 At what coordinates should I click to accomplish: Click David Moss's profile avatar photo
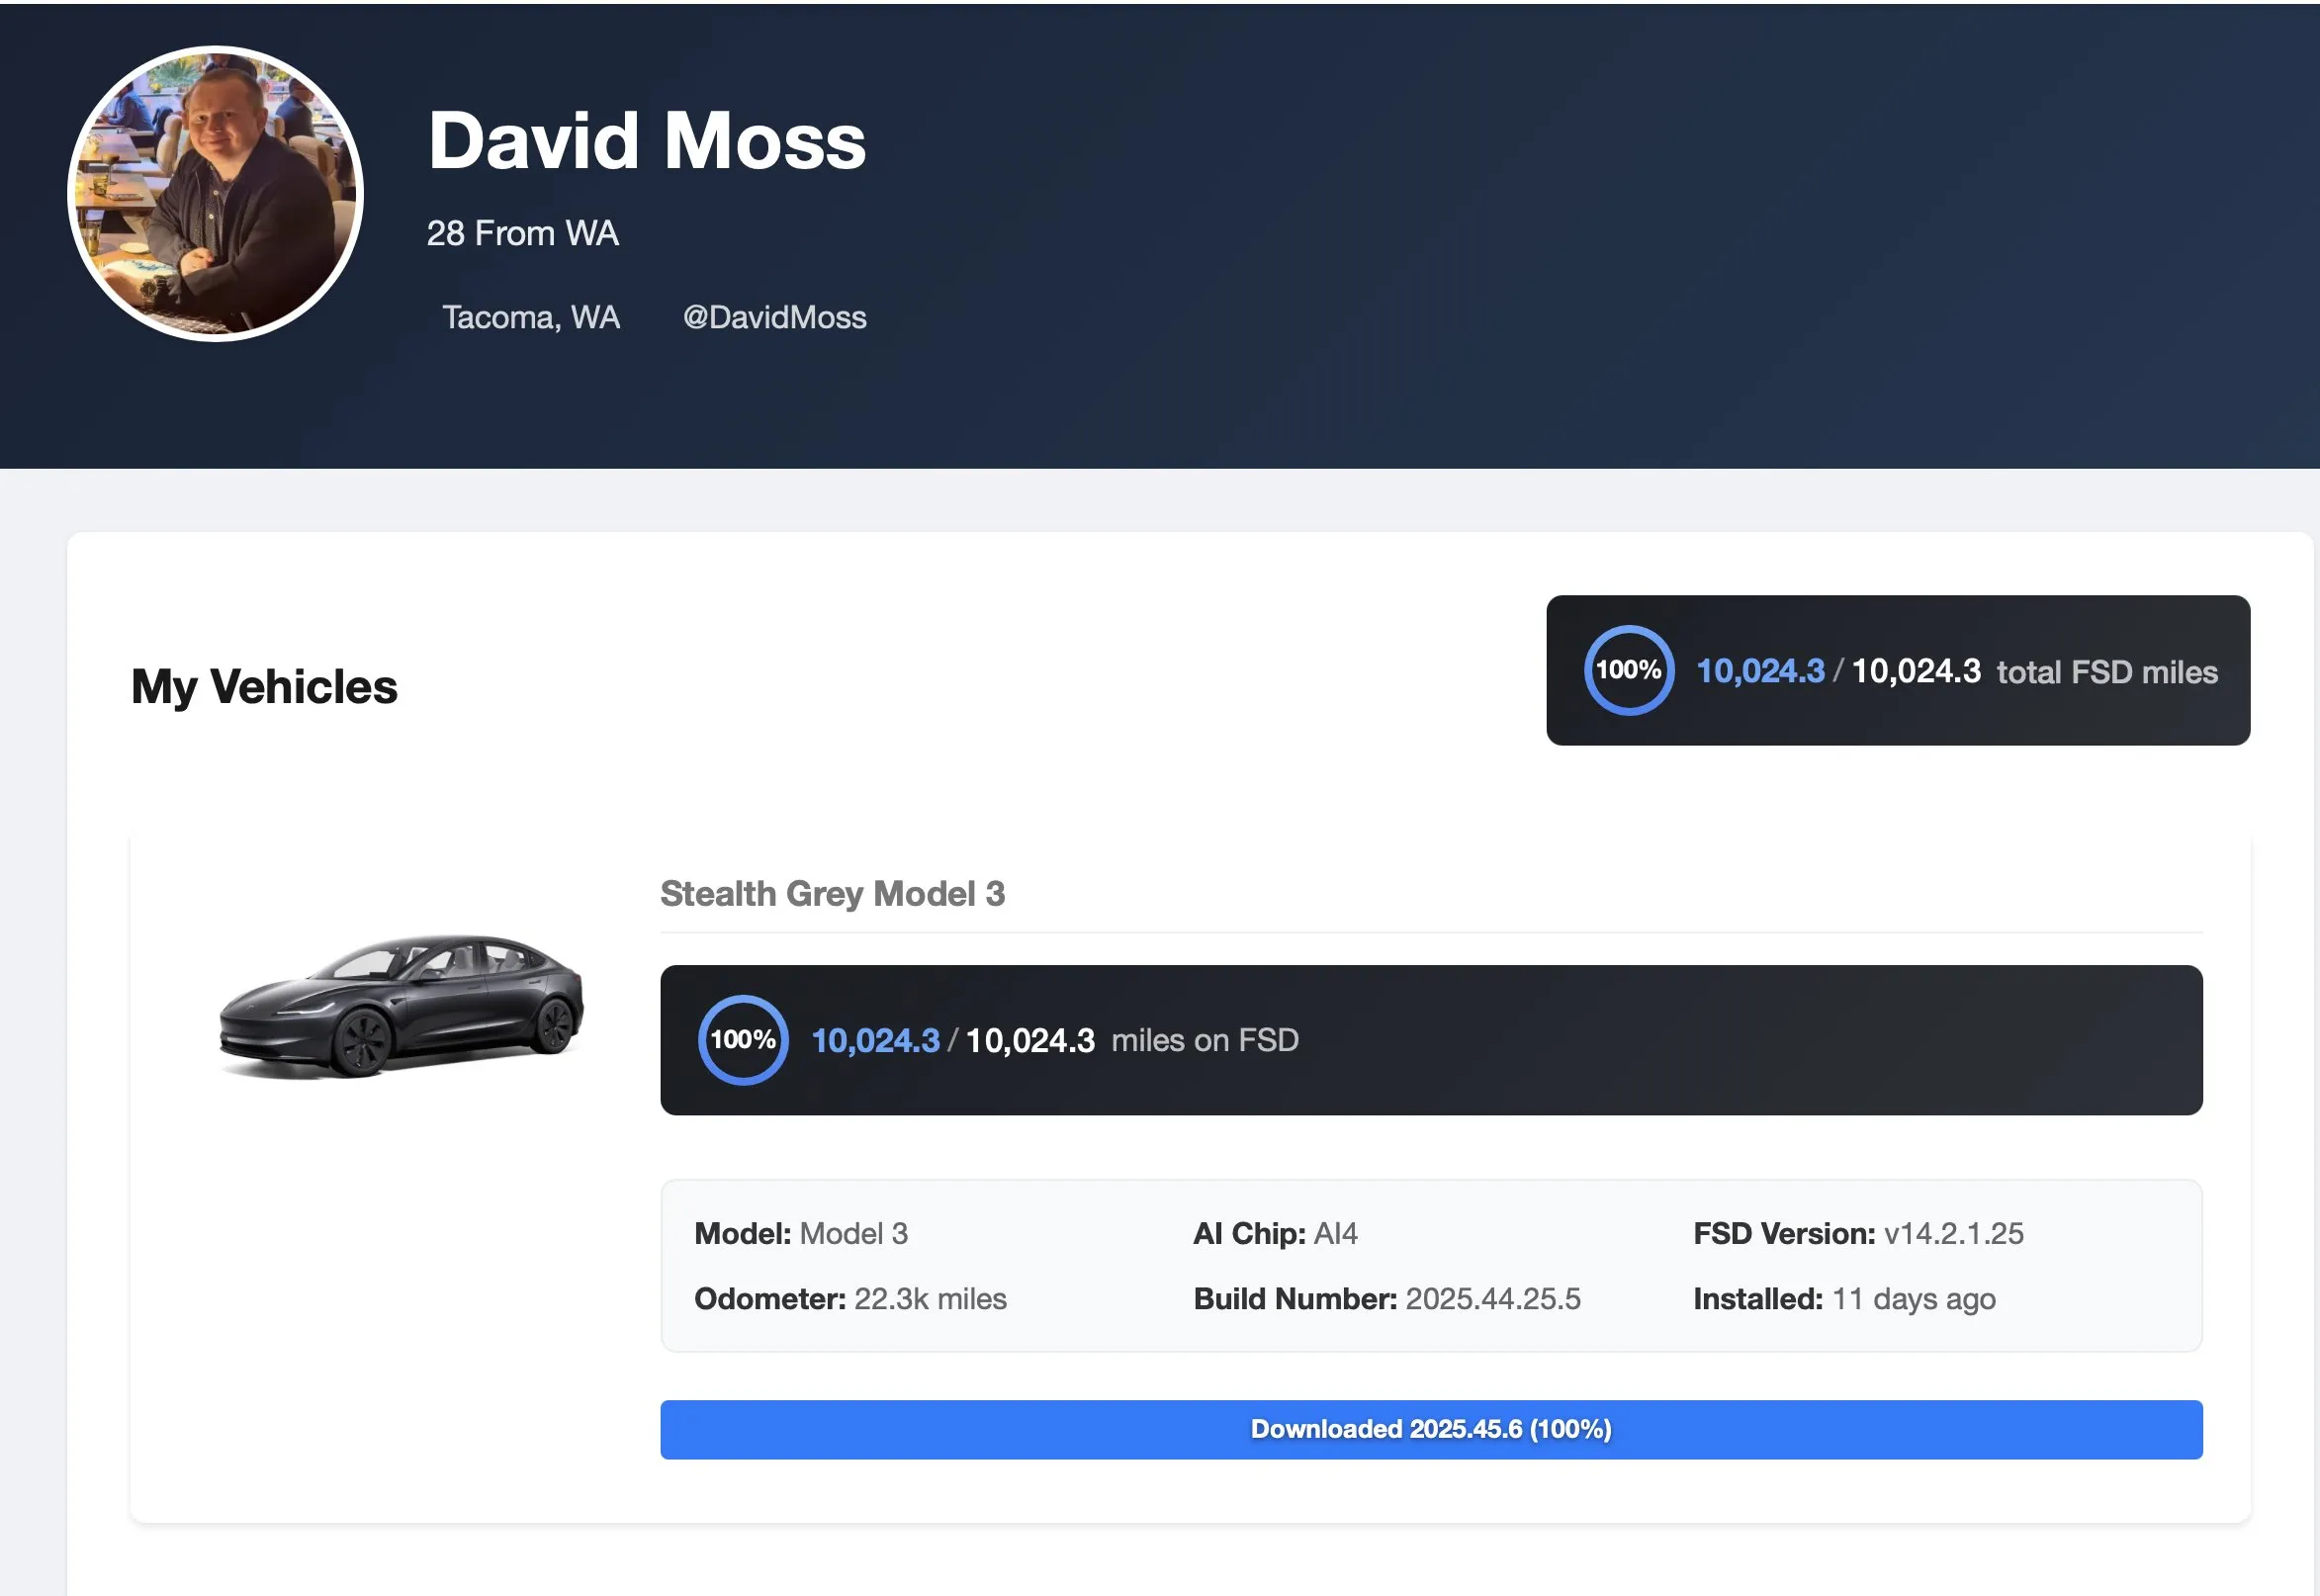pyautogui.click(x=215, y=194)
